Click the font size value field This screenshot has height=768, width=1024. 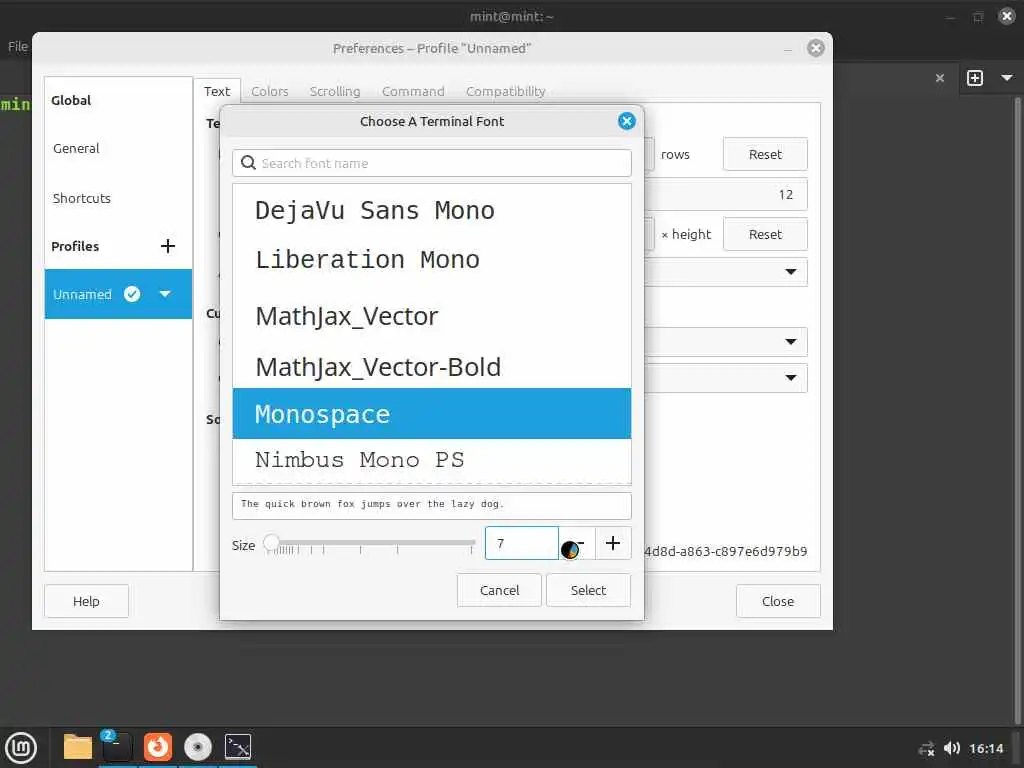coord(522,543)
